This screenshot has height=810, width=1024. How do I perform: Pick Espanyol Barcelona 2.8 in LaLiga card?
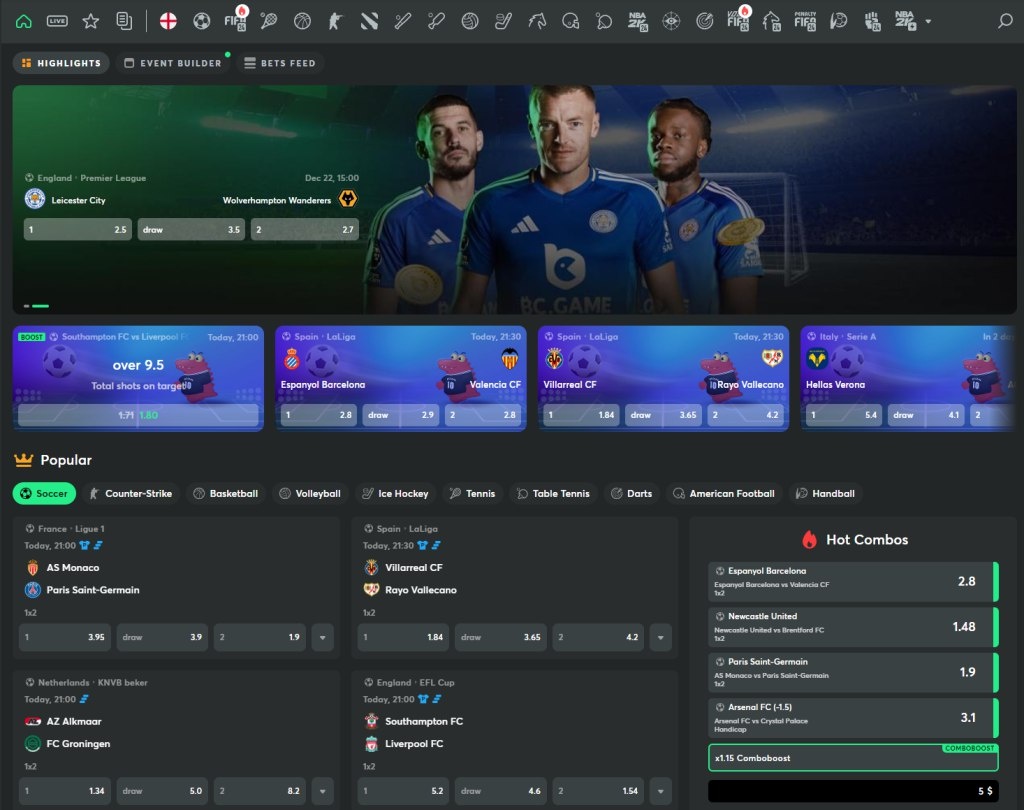click(x=319, y=415)
